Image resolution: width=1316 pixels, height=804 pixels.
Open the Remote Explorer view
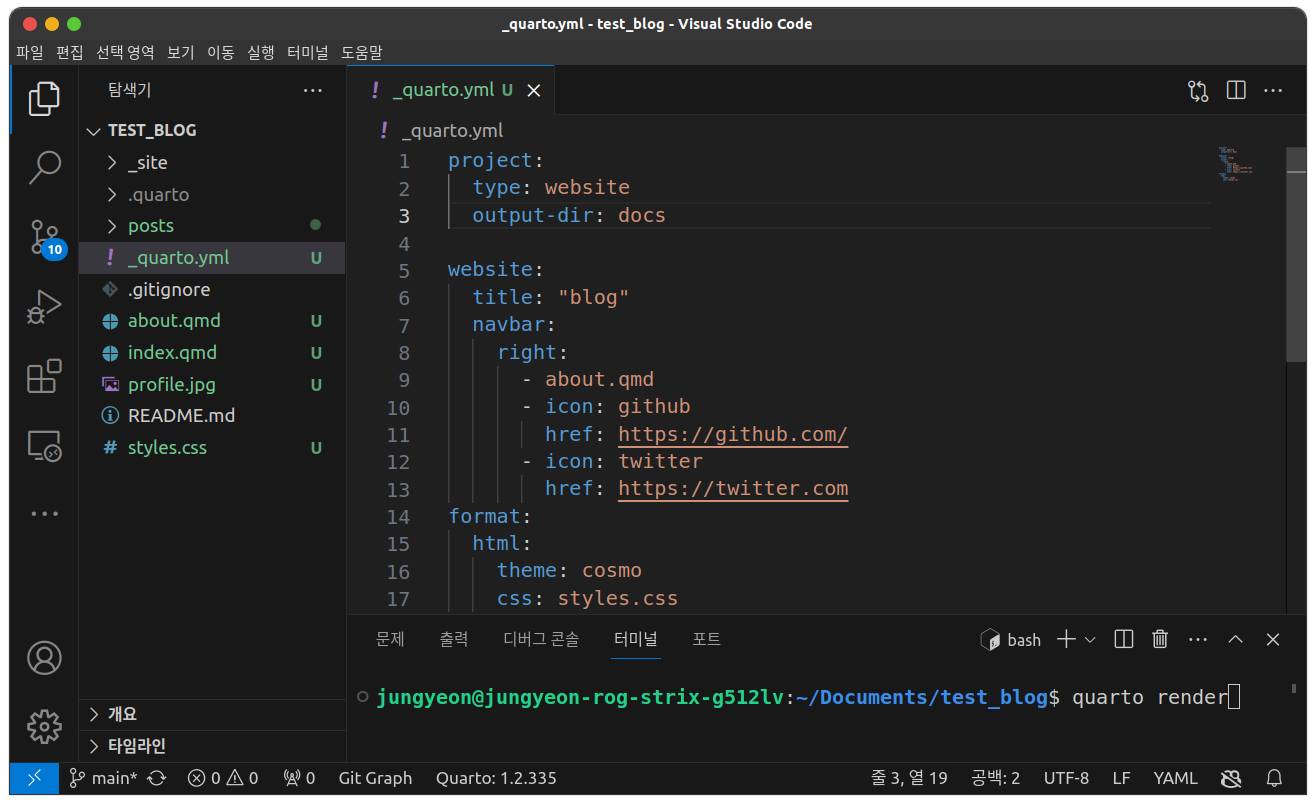[x=44, y=446]
